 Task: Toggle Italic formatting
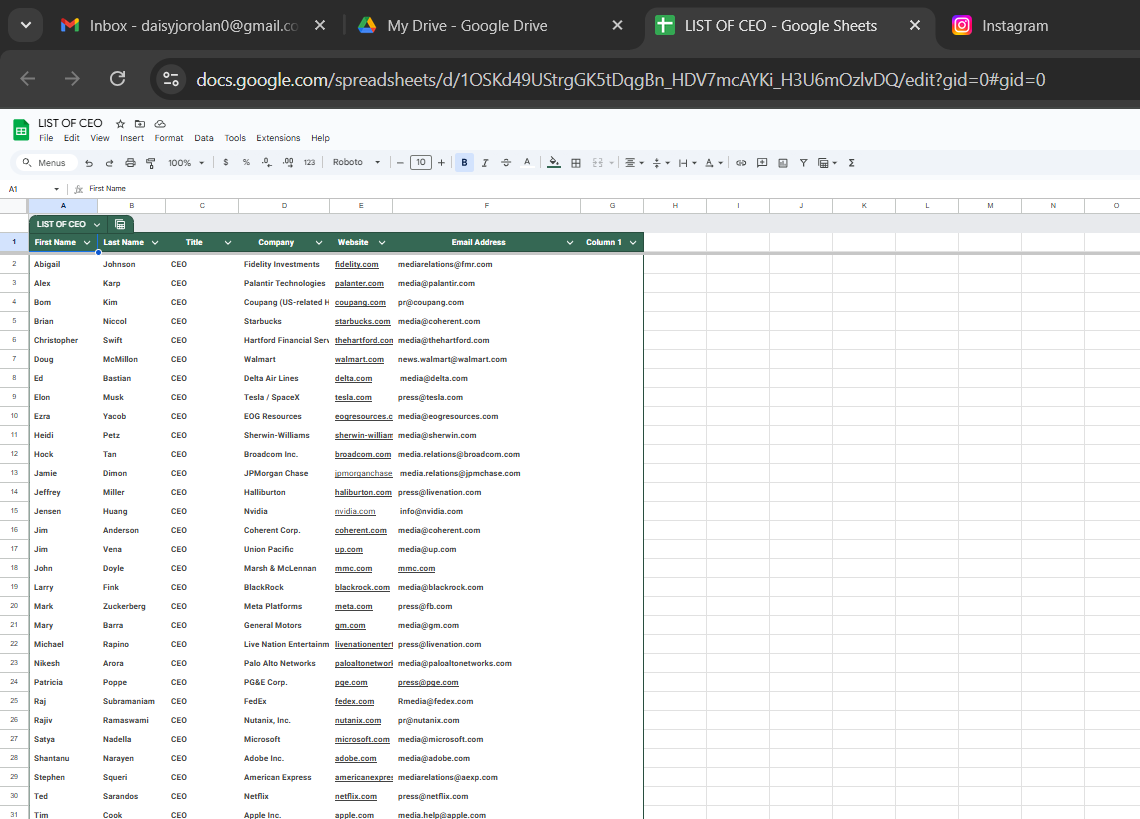click(485, 163)
